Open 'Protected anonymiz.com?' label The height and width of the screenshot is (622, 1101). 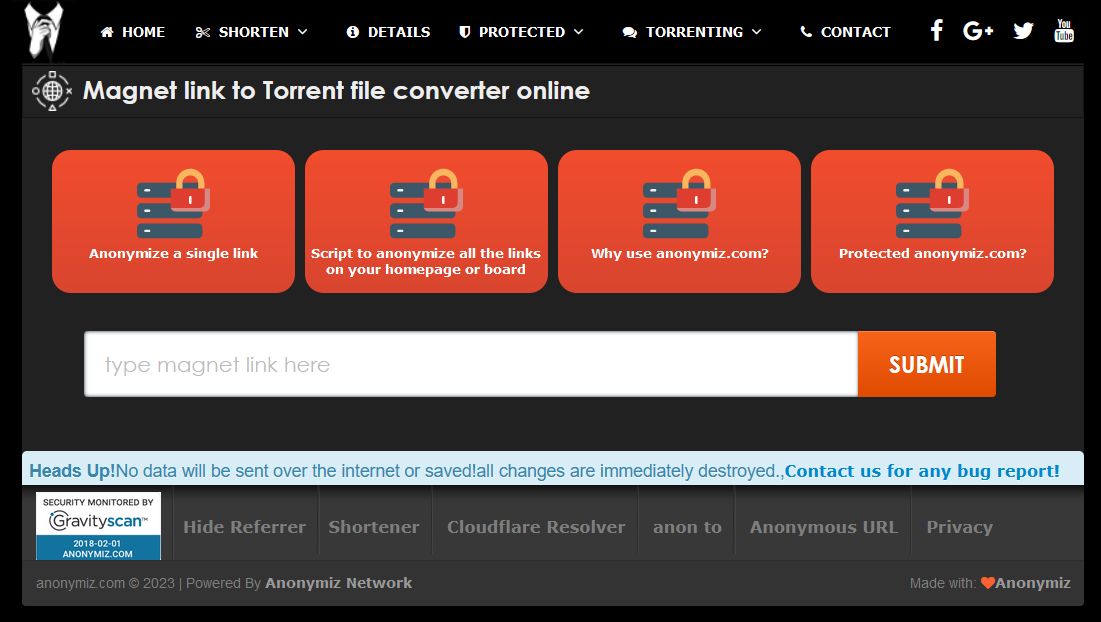[x=932, y=253]
